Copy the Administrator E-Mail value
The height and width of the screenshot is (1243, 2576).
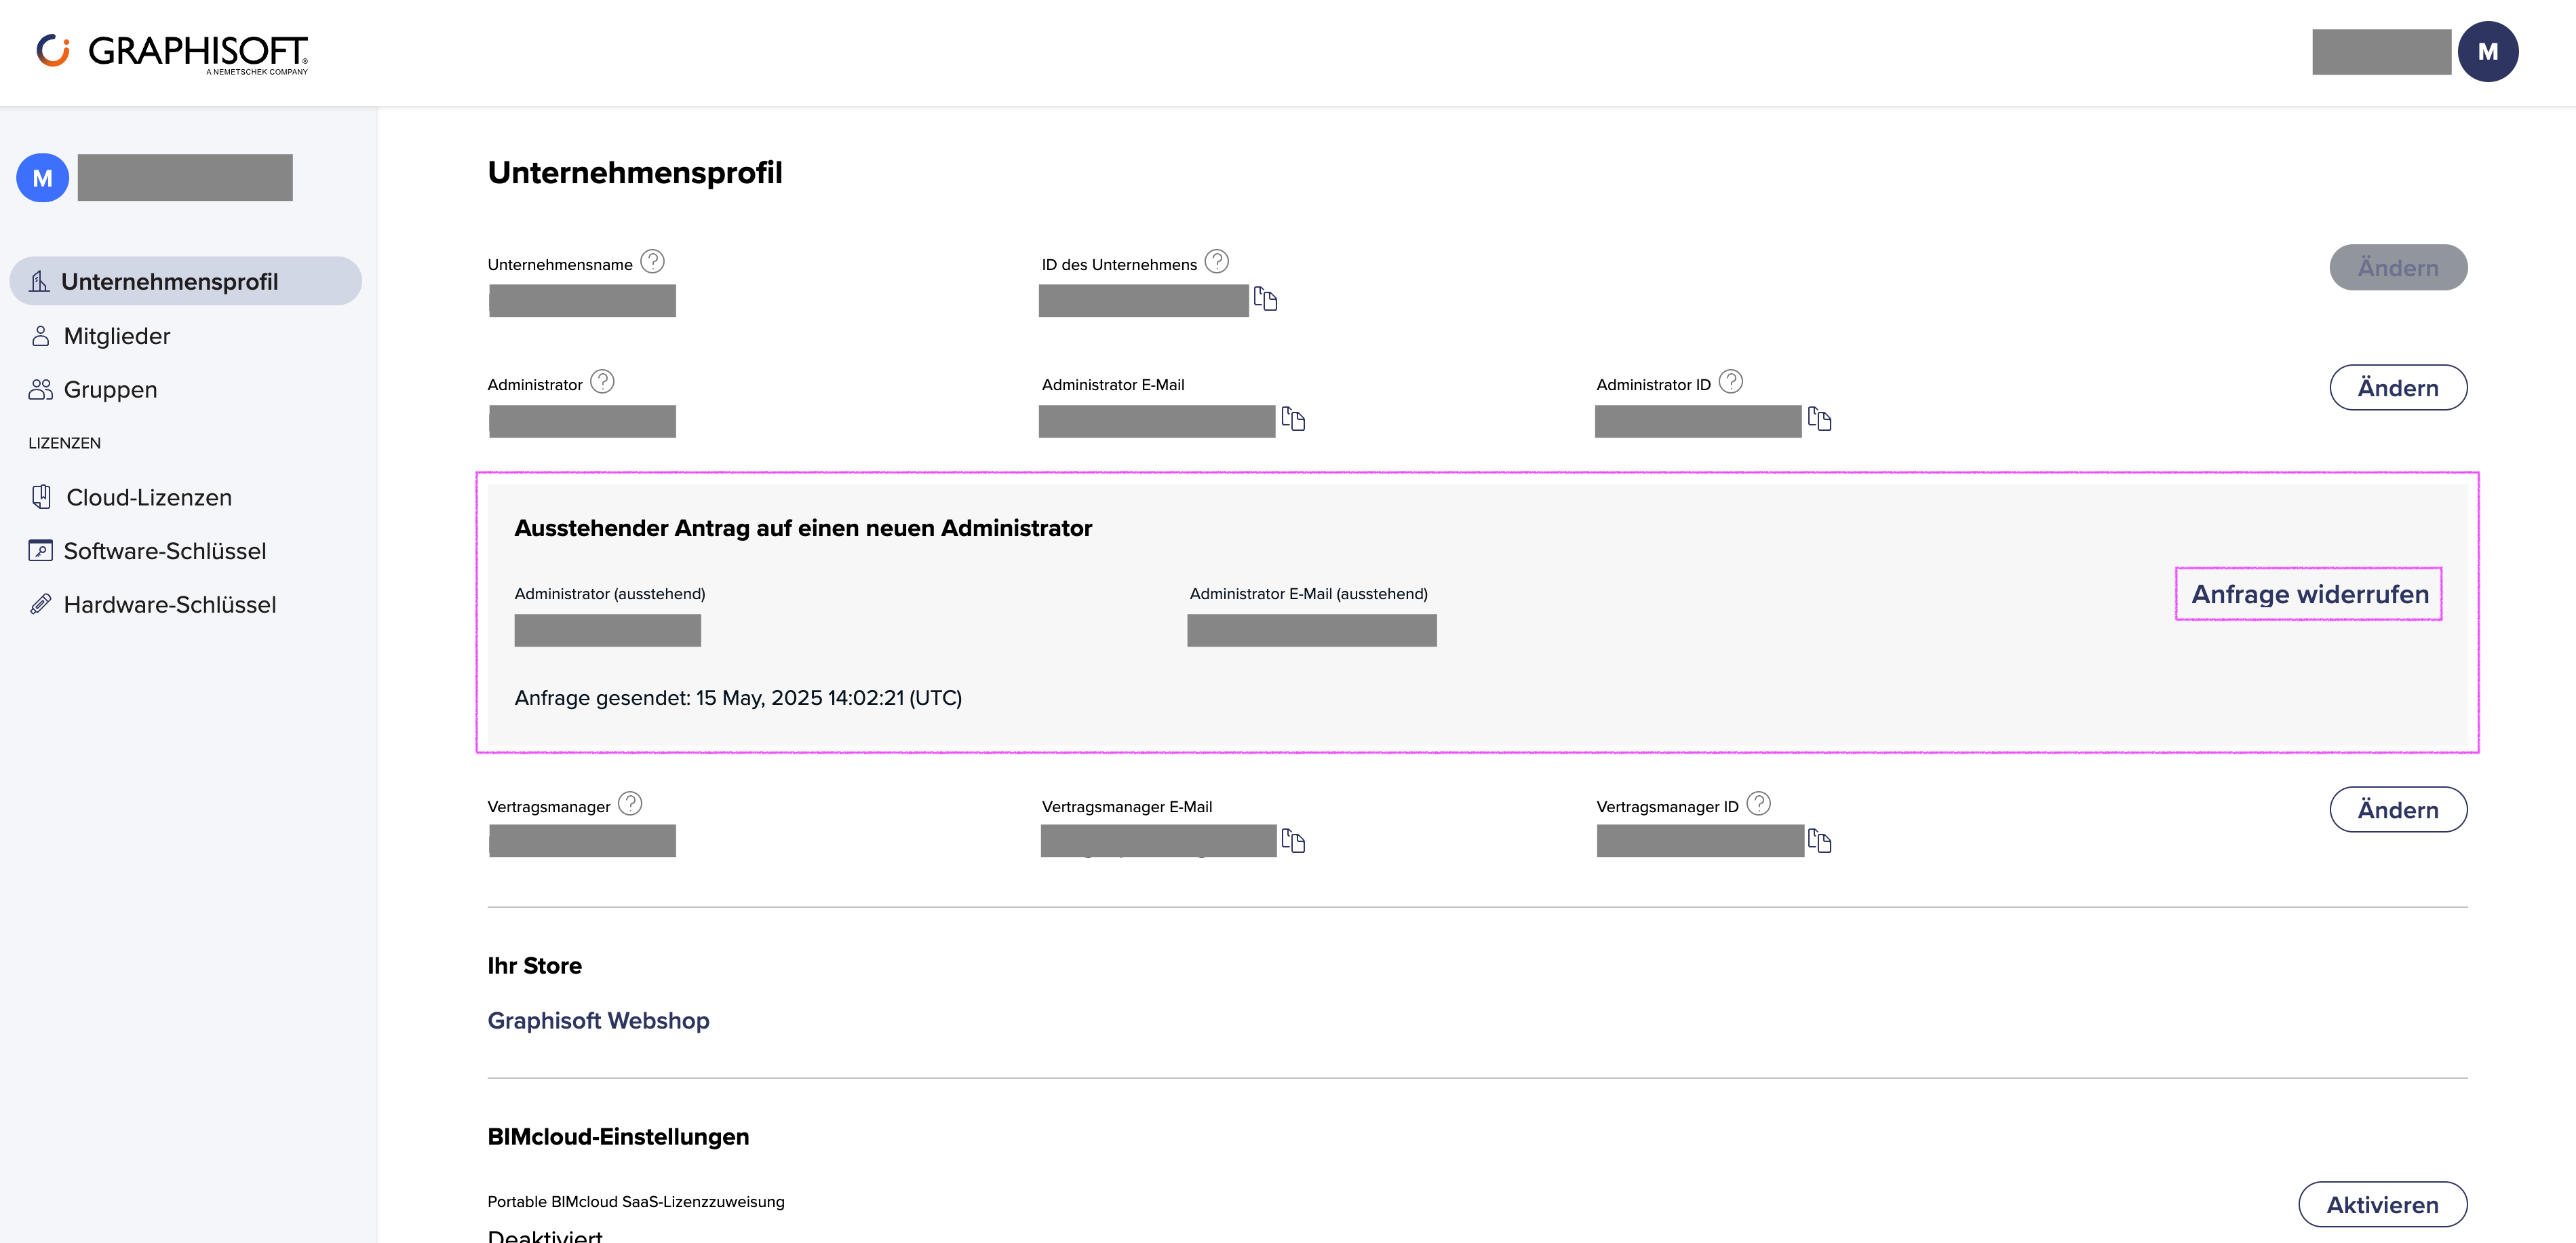(1293, 419)
